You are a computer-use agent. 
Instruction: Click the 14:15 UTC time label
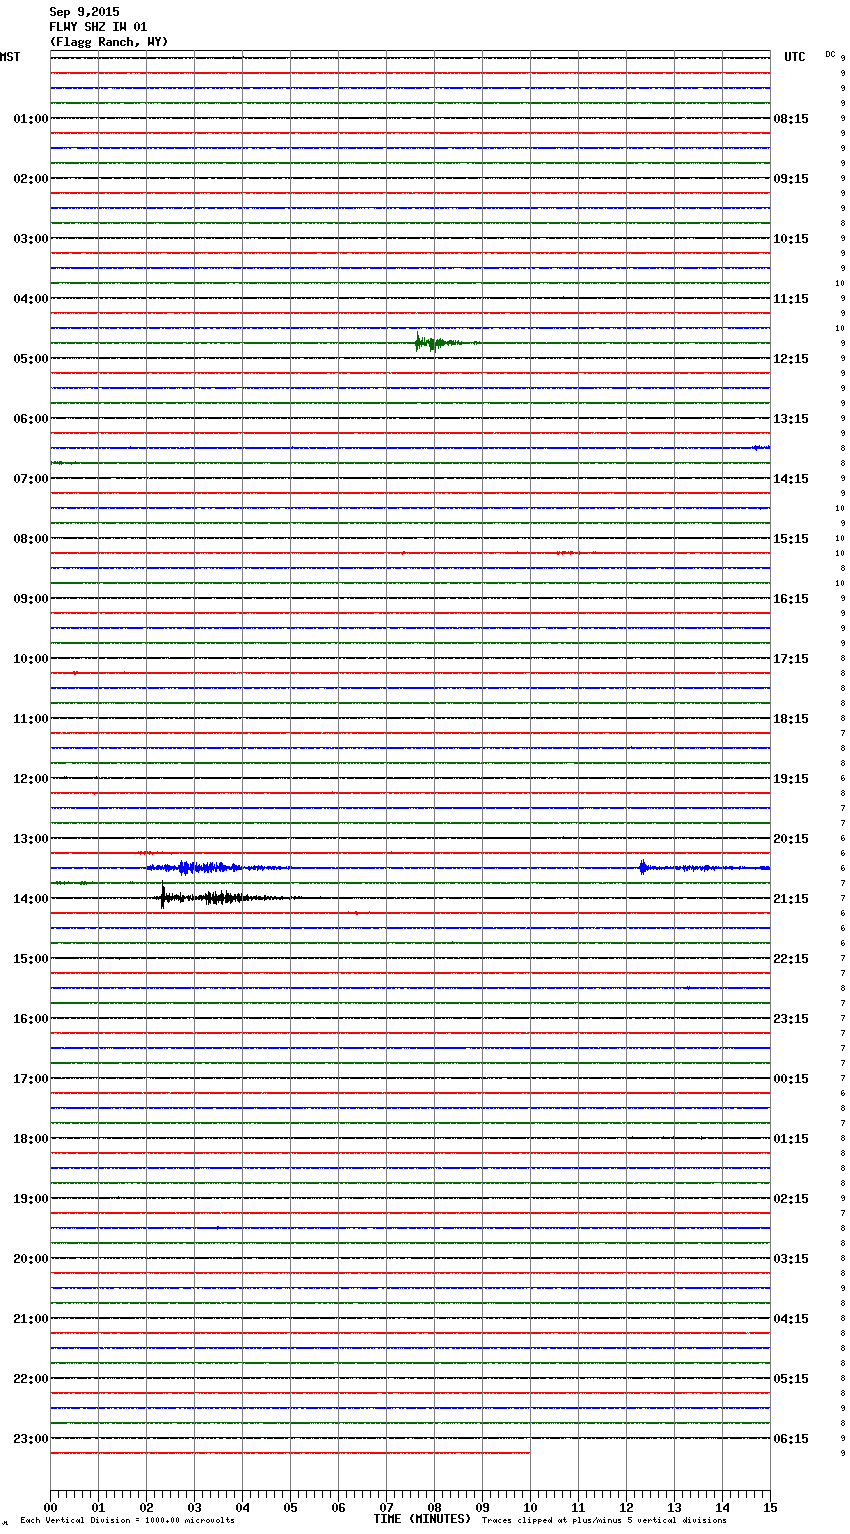791,479
